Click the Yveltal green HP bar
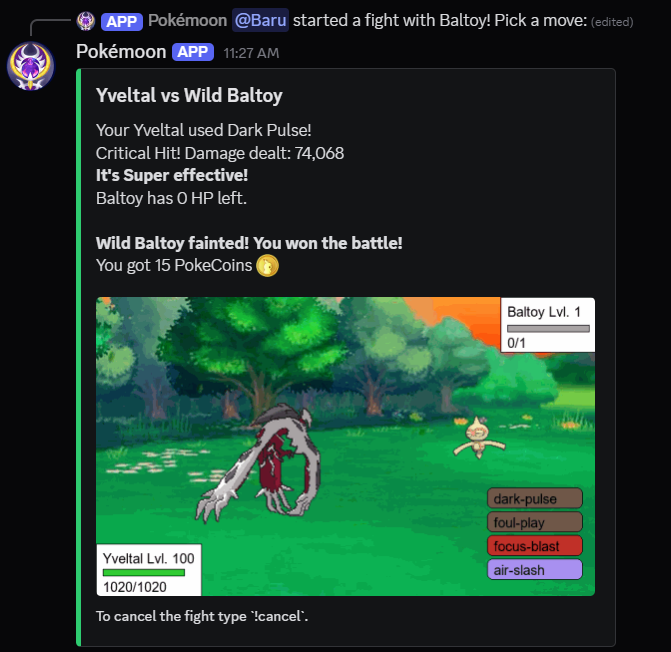Viewport: 671px width, 652px height. [x=144, y=572]
